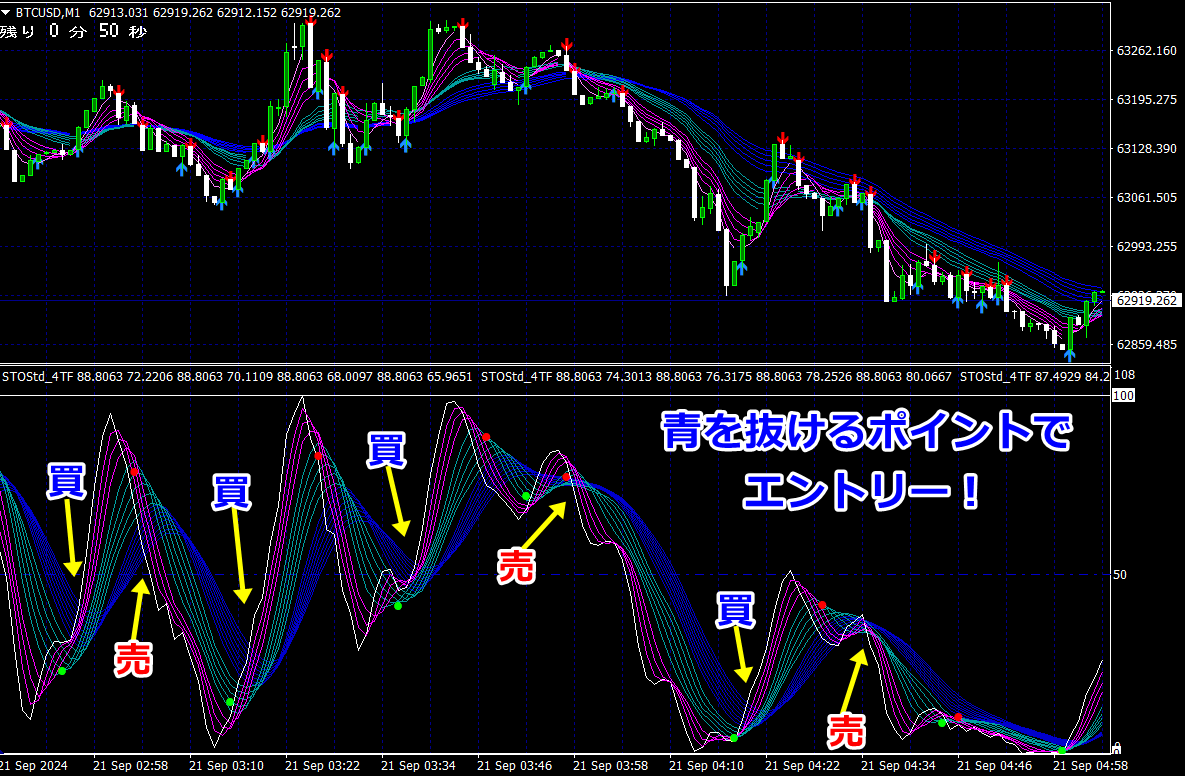This screenshot has width=1185, height=776.
Task: Click the small triangle before BTCUSD,M1
Action: 5,13
